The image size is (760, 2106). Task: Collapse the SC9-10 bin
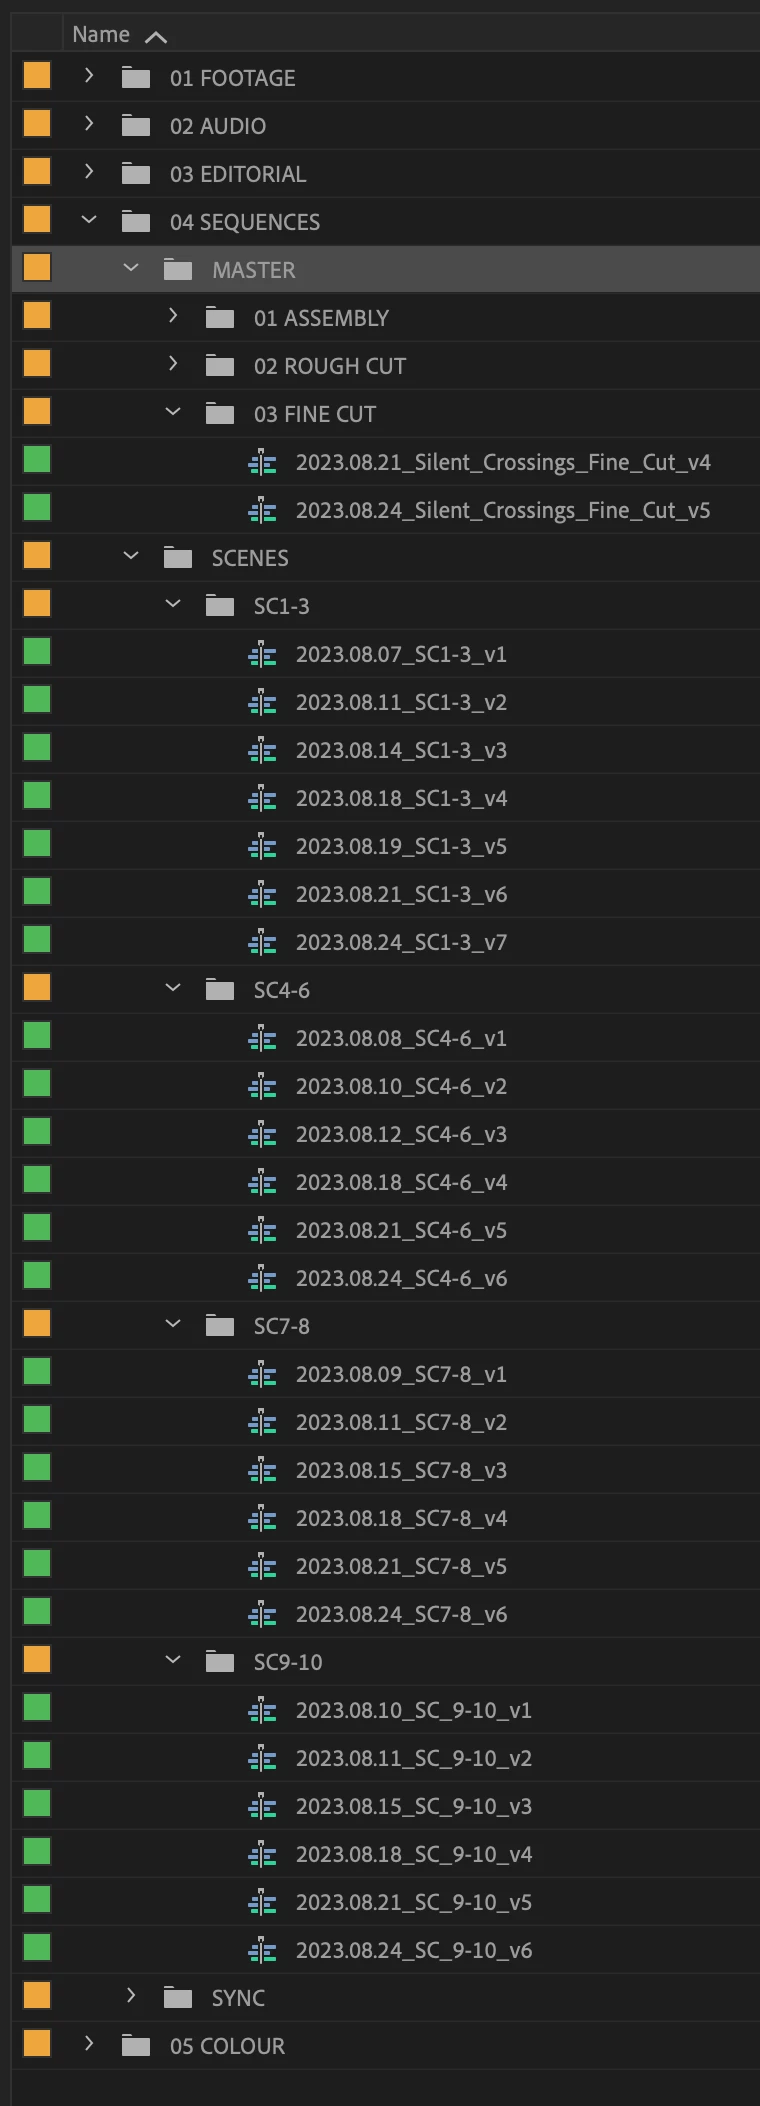173,1660
